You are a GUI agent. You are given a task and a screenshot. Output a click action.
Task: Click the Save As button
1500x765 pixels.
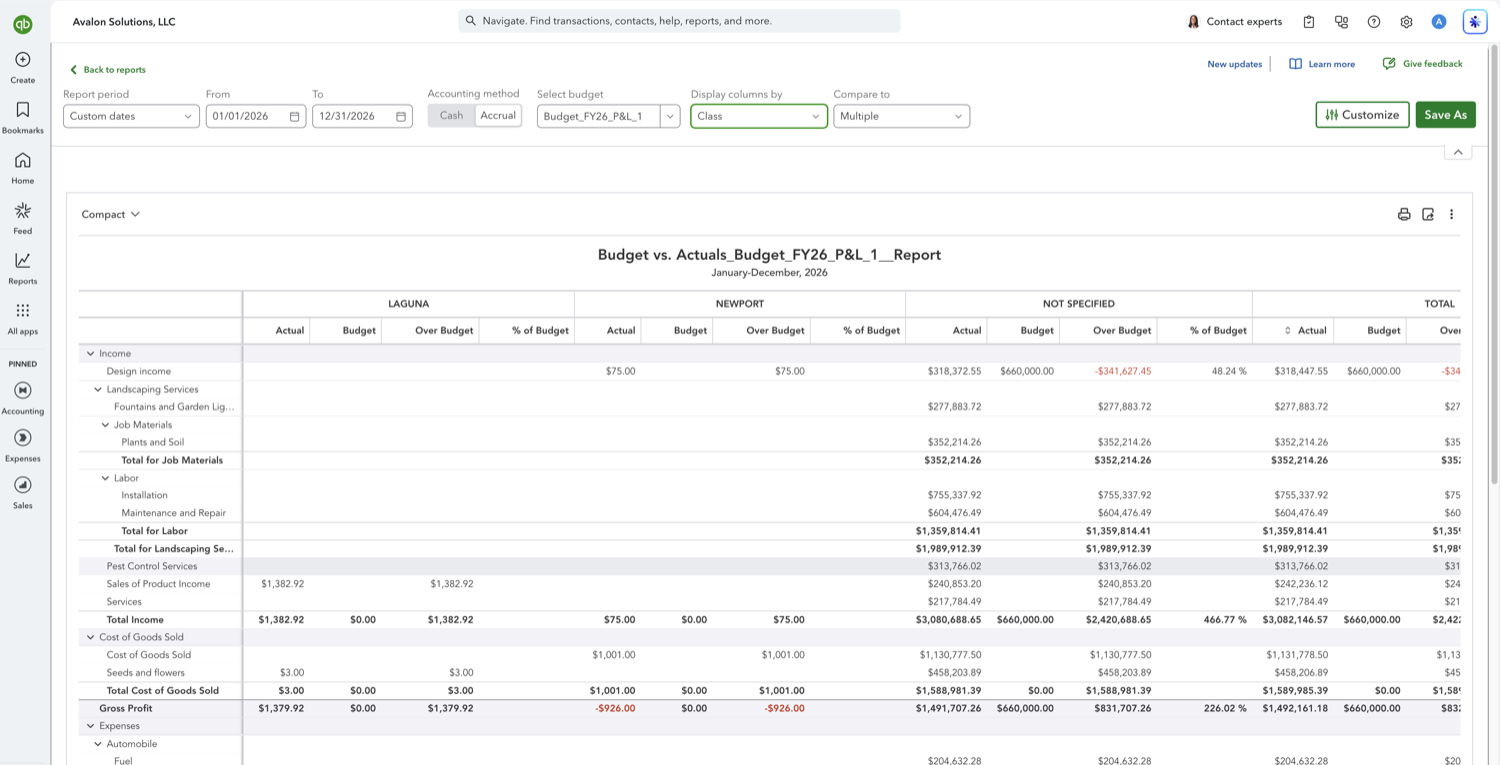pyautogui.click(x=1445, y=115)
